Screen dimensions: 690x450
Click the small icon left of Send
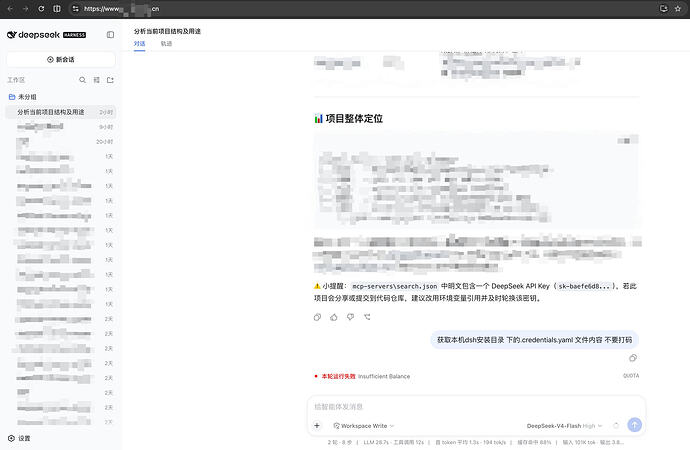616,425
